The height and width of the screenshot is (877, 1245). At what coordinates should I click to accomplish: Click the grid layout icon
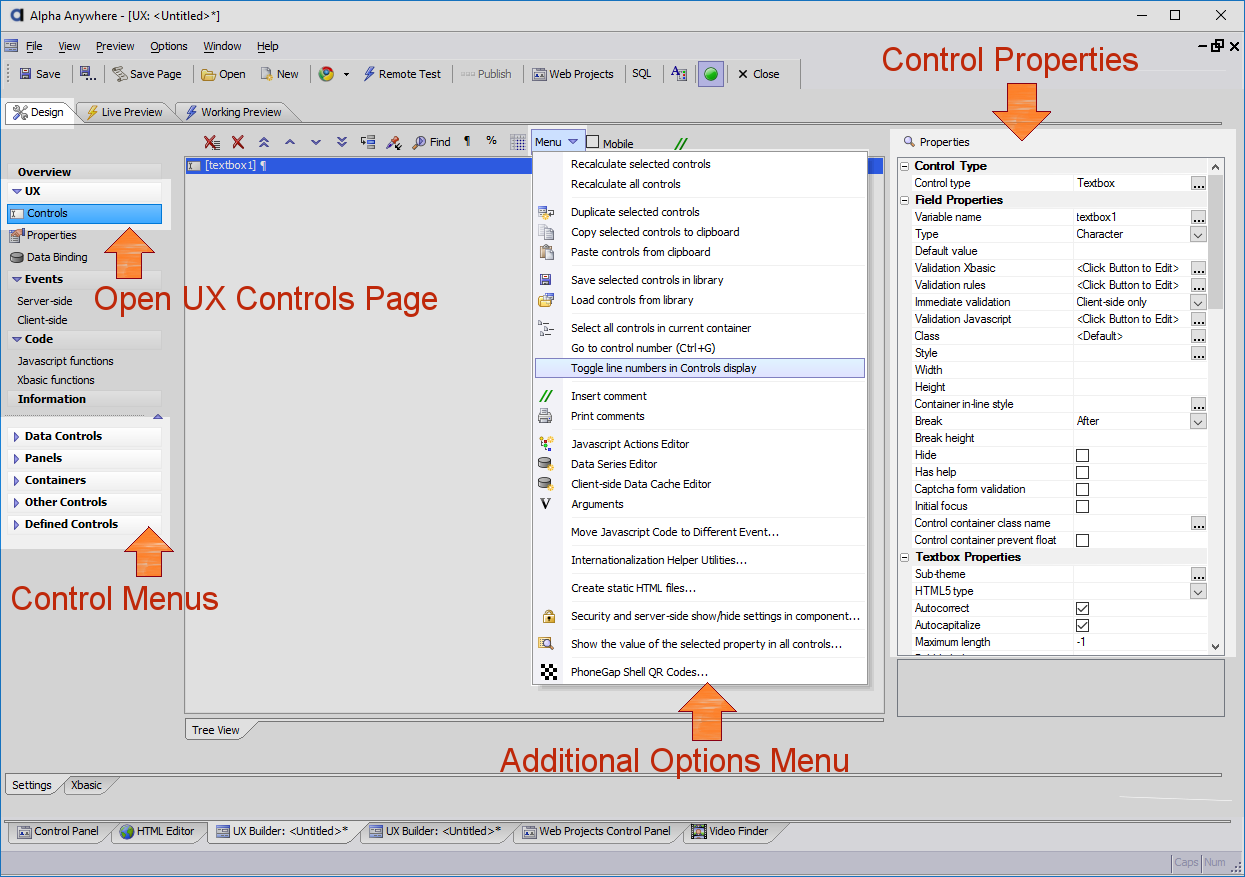518,142
